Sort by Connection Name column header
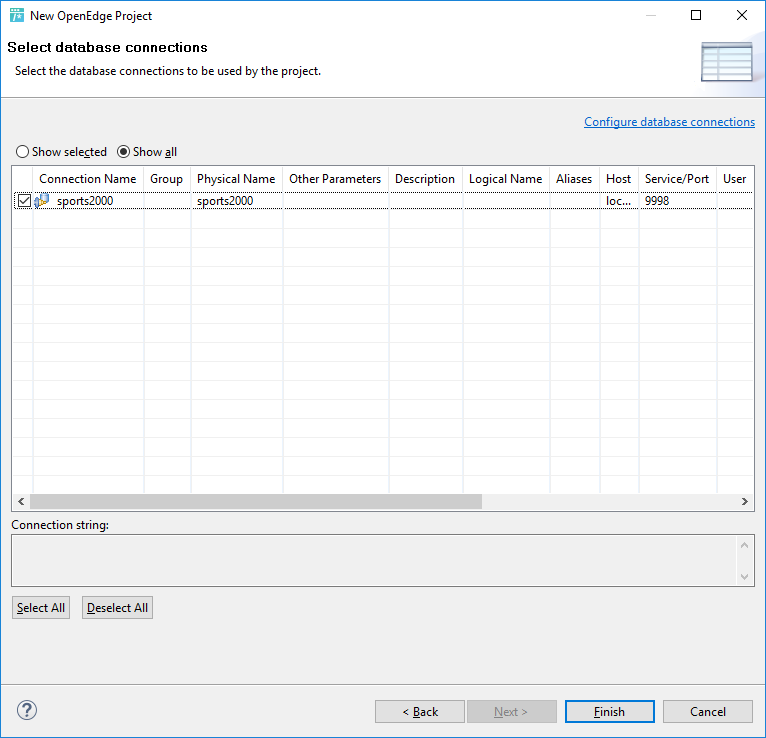Image resolution: width=766 pixels, height=738 pixels. pos(88,179)
